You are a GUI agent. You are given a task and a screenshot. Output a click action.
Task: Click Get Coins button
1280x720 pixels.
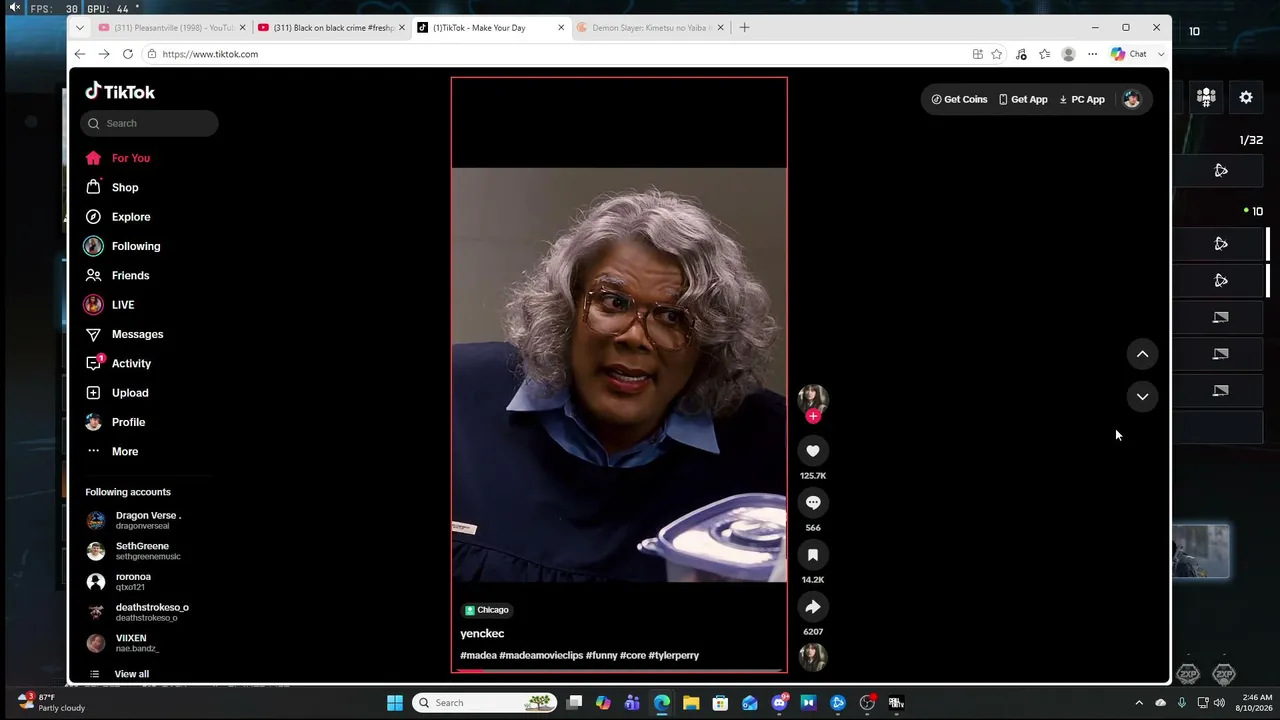pyautogui.click(x=959, y=99)
